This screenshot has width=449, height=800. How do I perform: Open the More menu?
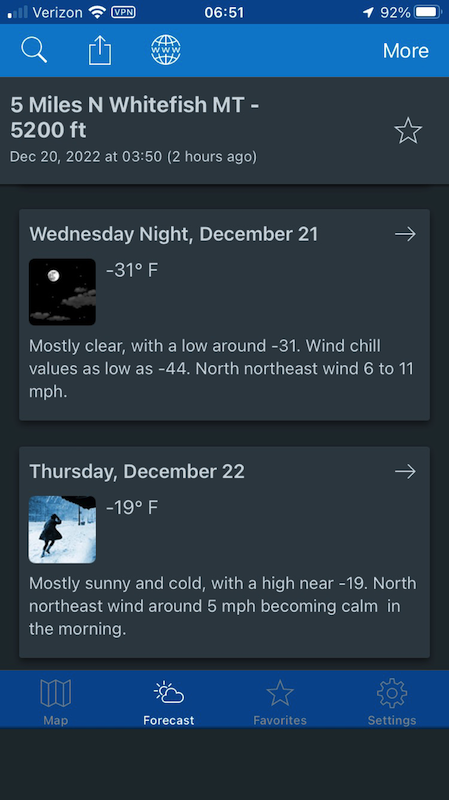(406, 51)
